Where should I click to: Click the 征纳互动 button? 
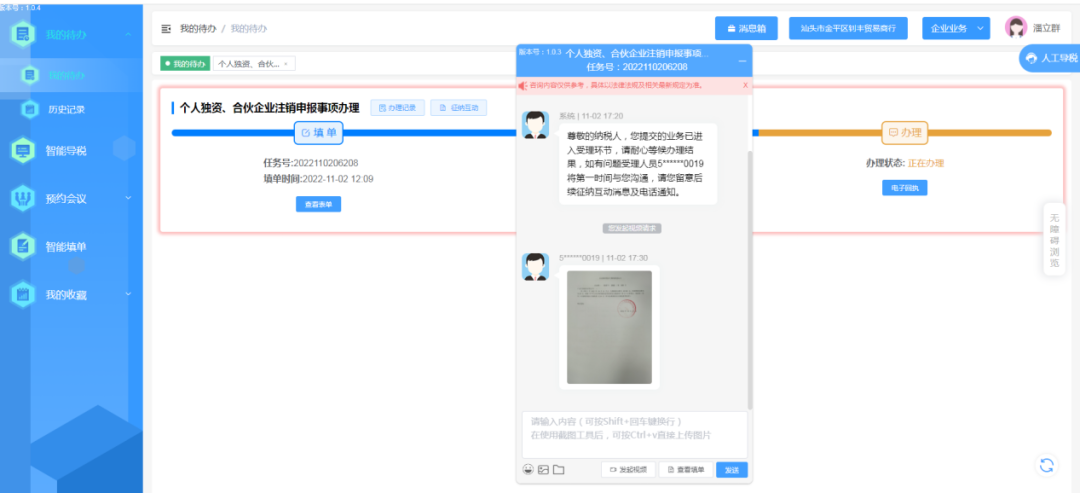click(x=459, y=108)
